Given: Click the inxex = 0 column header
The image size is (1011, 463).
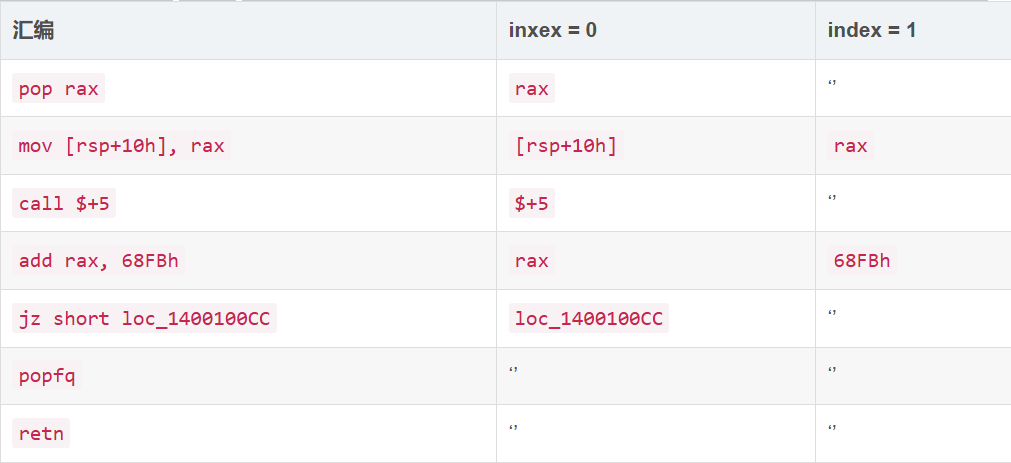Looking at the screenshot, I should (x=553, y=30).
